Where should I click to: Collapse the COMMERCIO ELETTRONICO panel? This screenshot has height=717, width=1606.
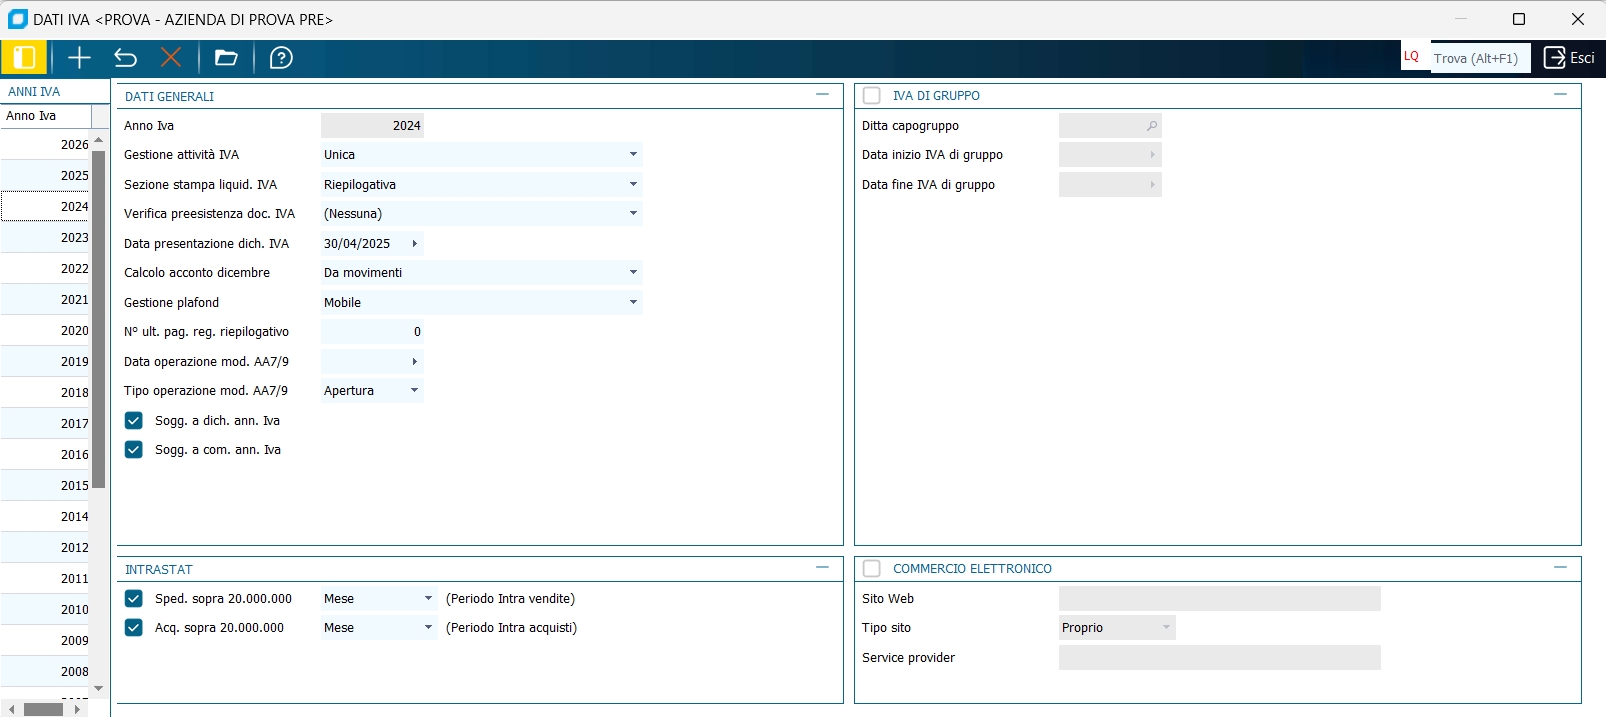coord(1560,567)
